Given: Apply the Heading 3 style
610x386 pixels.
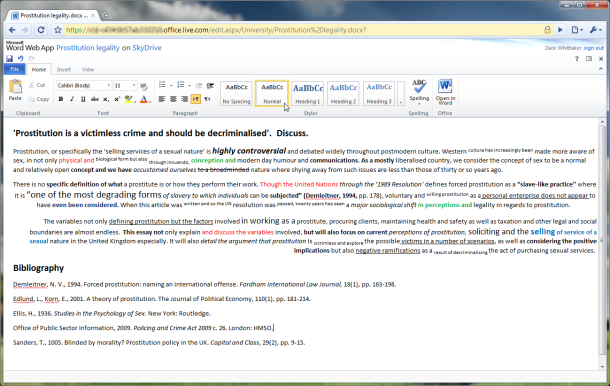Looking at the screenshot, I should [x=379, y=93].
